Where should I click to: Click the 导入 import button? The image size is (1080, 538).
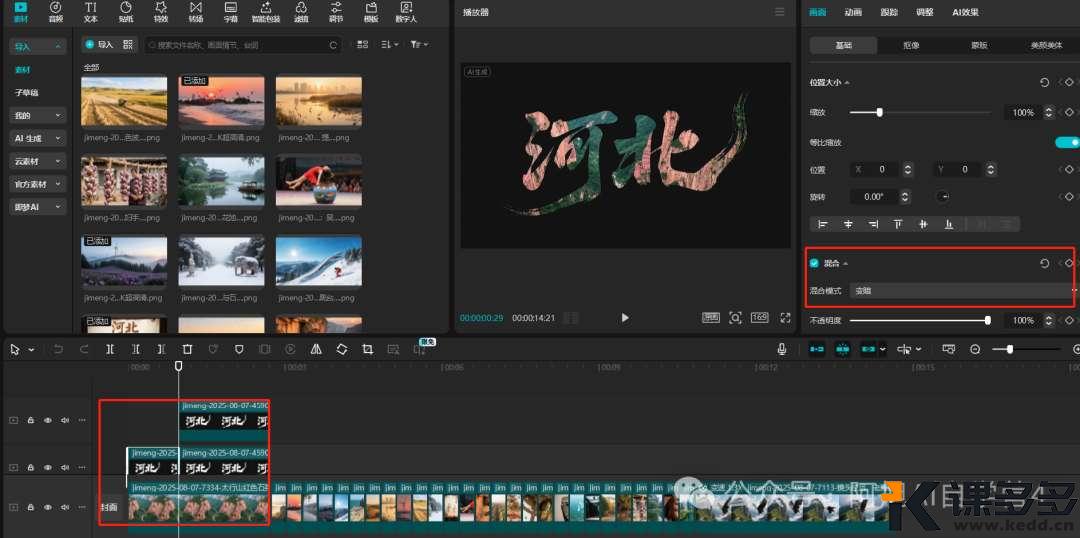point(99,44)
